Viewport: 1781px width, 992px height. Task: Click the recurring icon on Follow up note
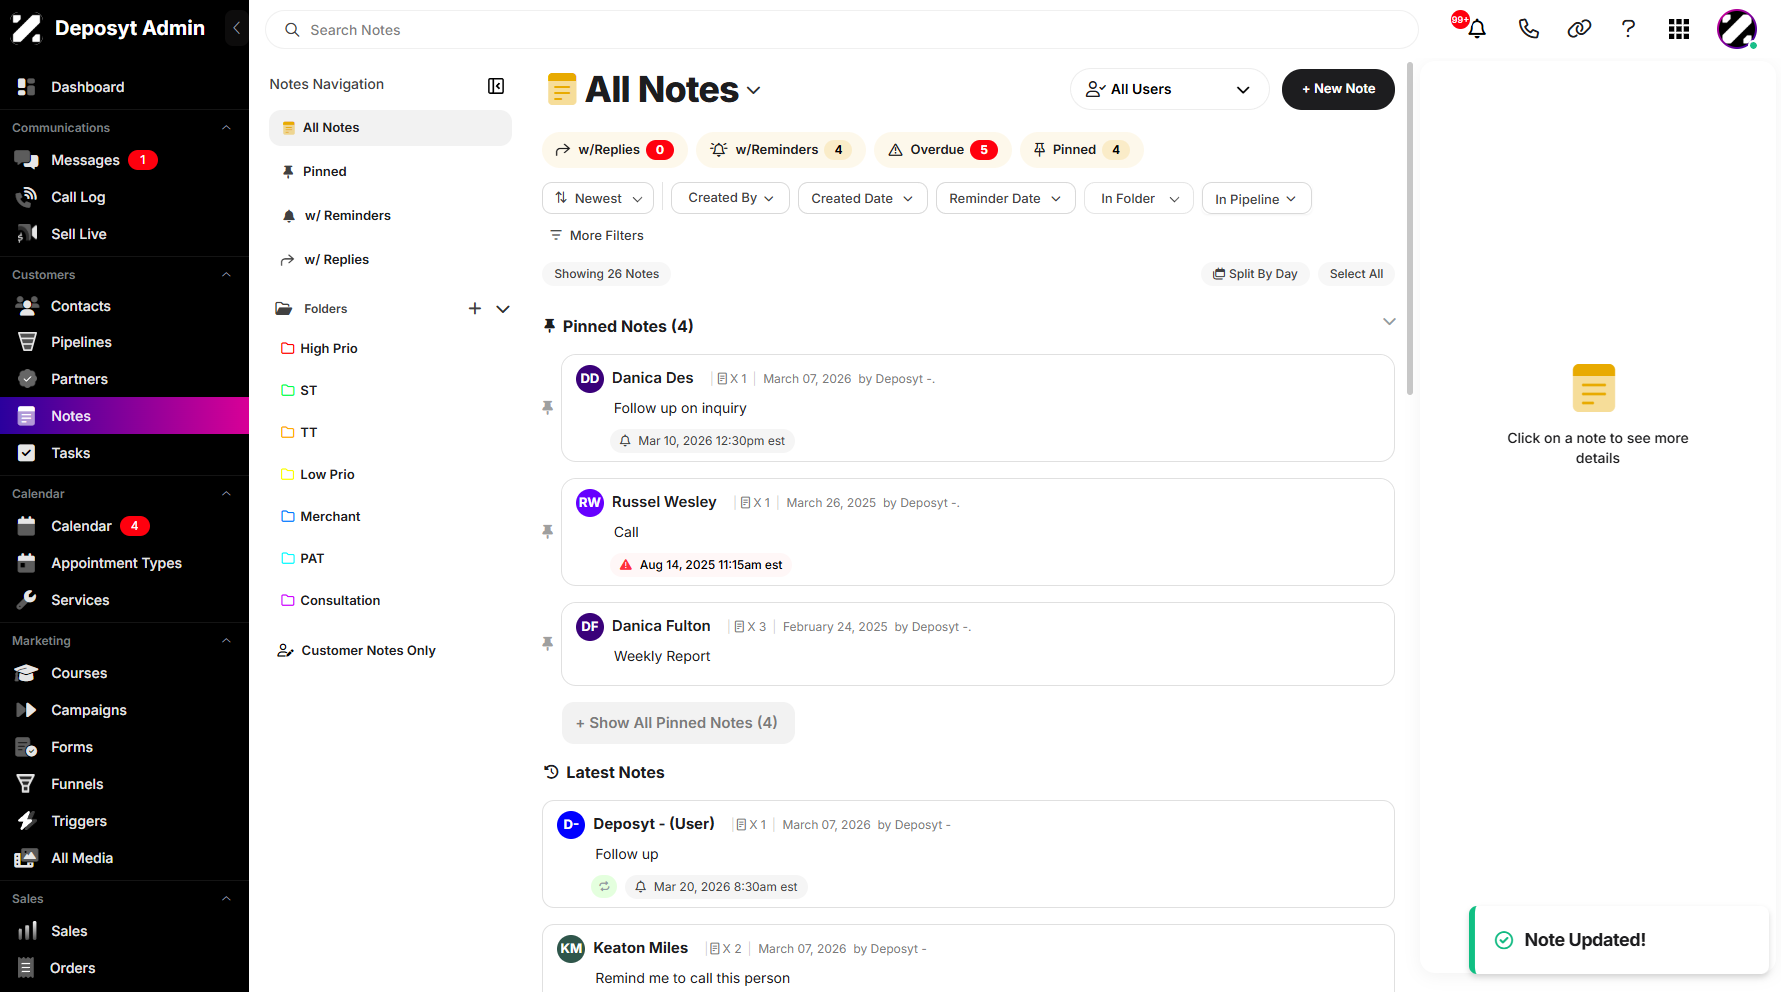(604, 887)
